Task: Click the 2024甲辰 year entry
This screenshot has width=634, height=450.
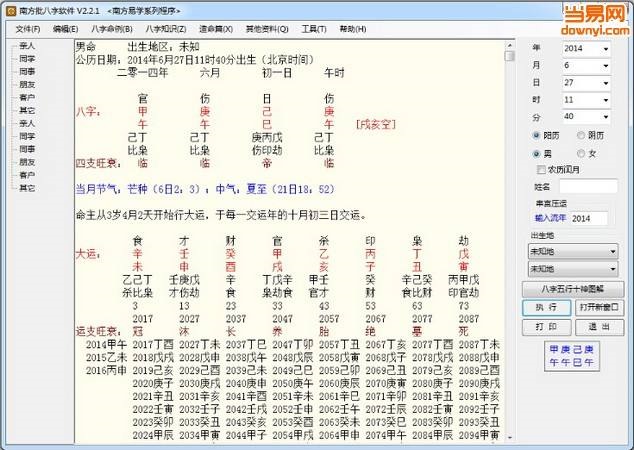Action: [x=153, y=435]
